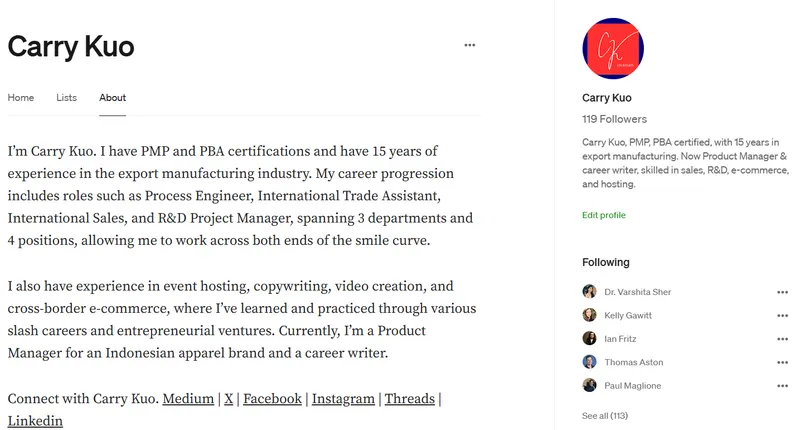The height and width of the screenshot is (430, 800).
Task: Click Paul Maglione's avatar picture
Action: [x=589, y=385]
